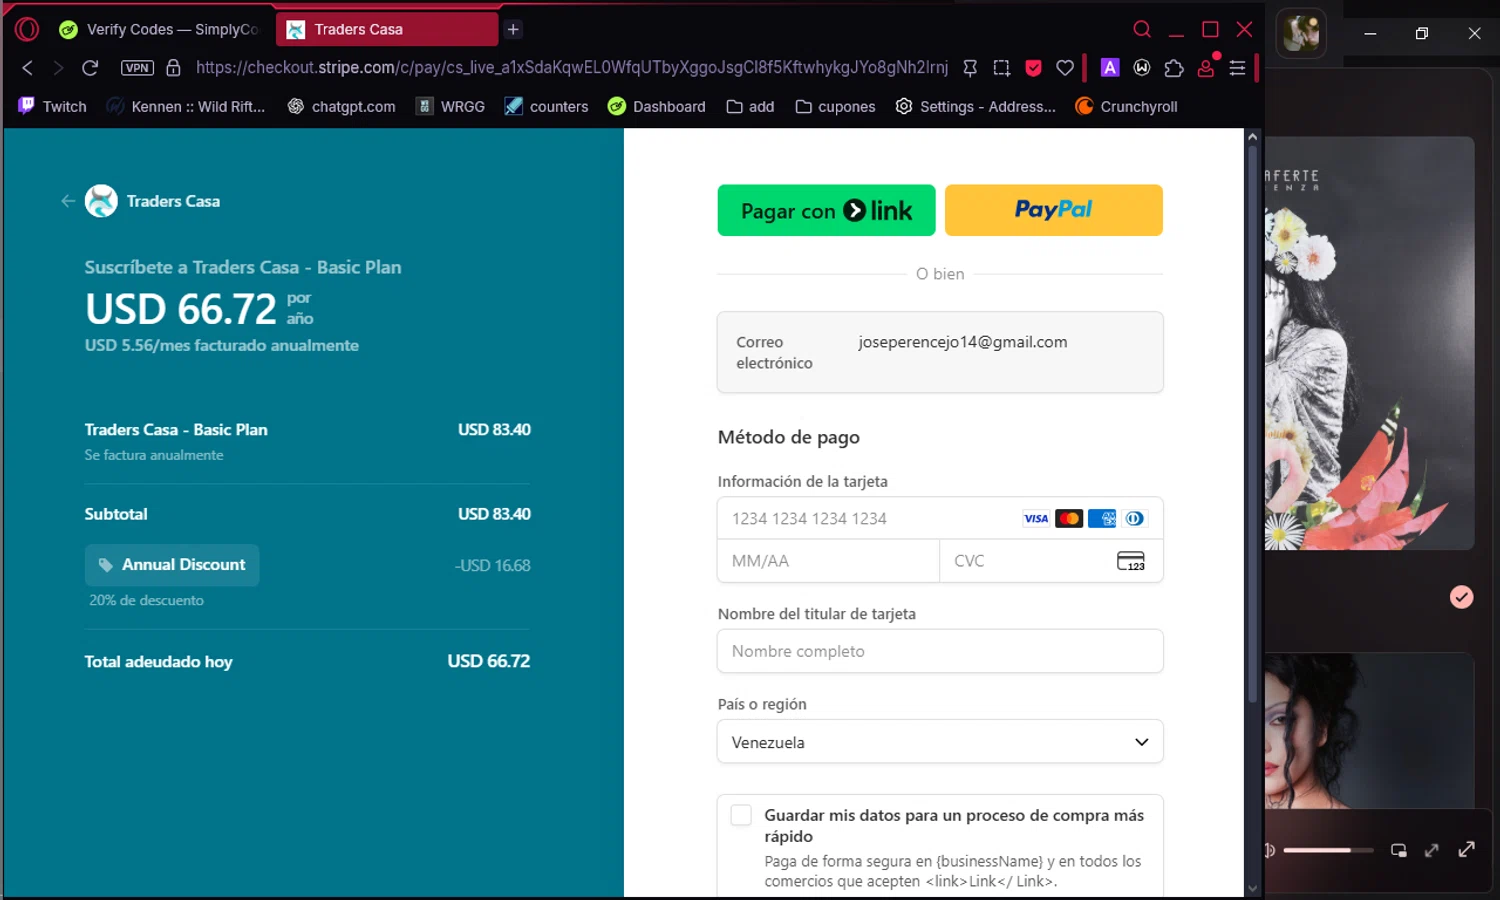Viewport: 1500px width, 900px height.
Task: Click the Nombre completo name field
Action: pos(940,651)
